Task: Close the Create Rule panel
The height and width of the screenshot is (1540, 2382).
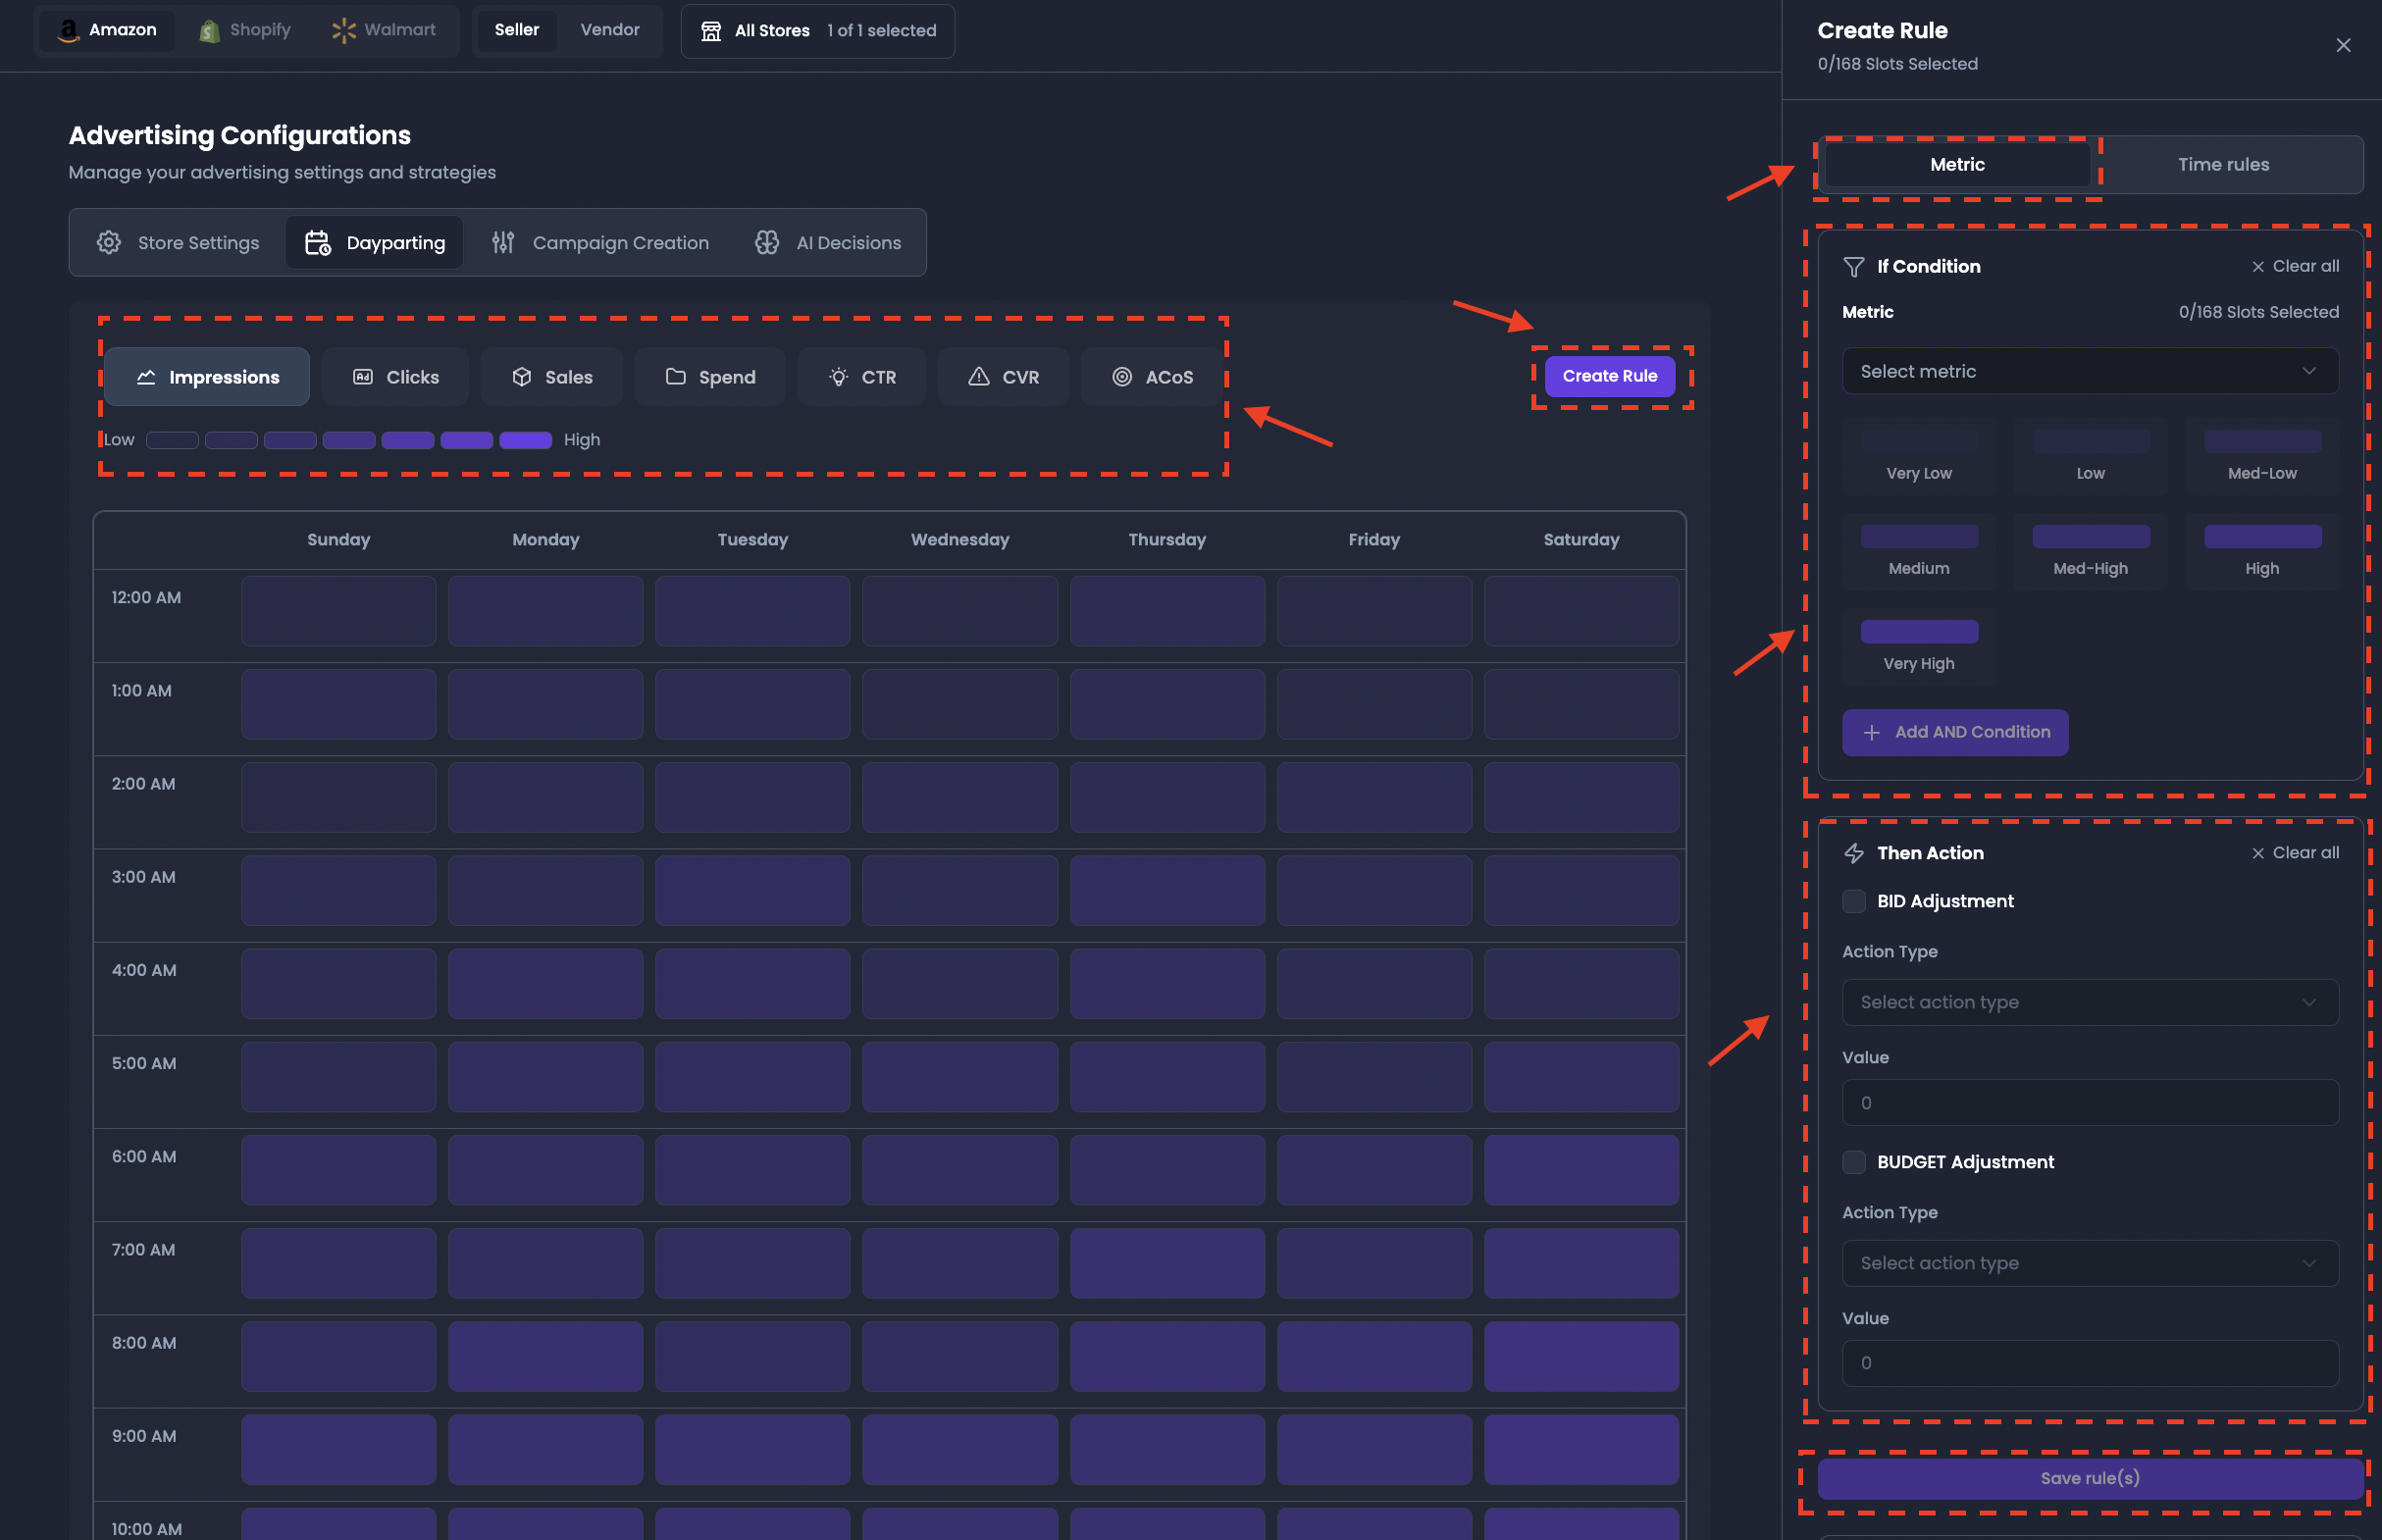Action: [2343, 46]
